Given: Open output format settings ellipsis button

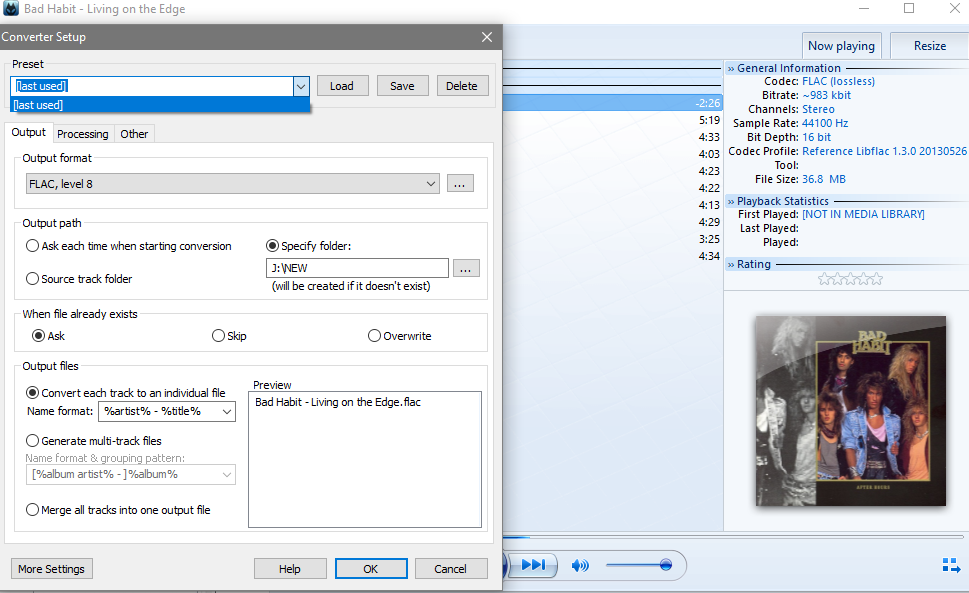Looking at the screenshot, I should 460,184.
